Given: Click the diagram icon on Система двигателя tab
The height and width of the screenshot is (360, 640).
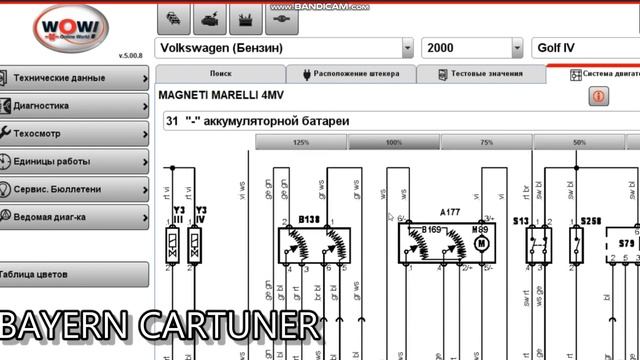Looking at the screenshot, I should [576, 75].
